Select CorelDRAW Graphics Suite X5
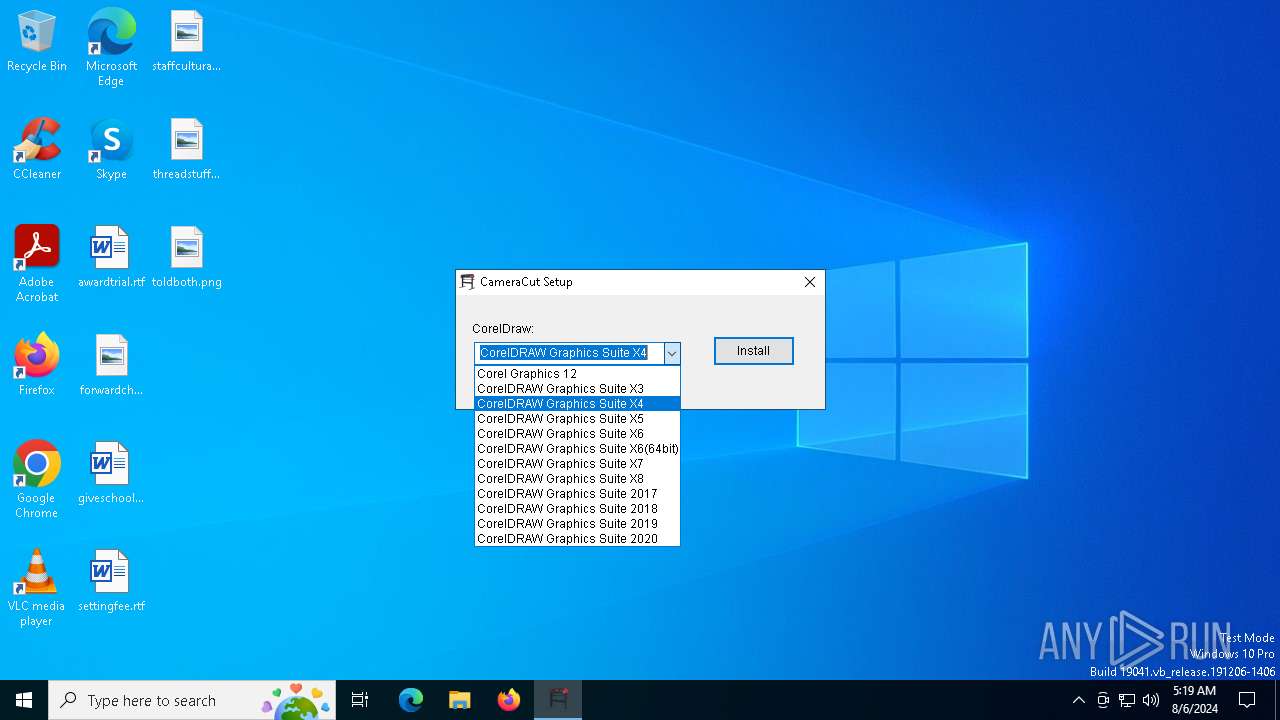 tap(577, 419)
